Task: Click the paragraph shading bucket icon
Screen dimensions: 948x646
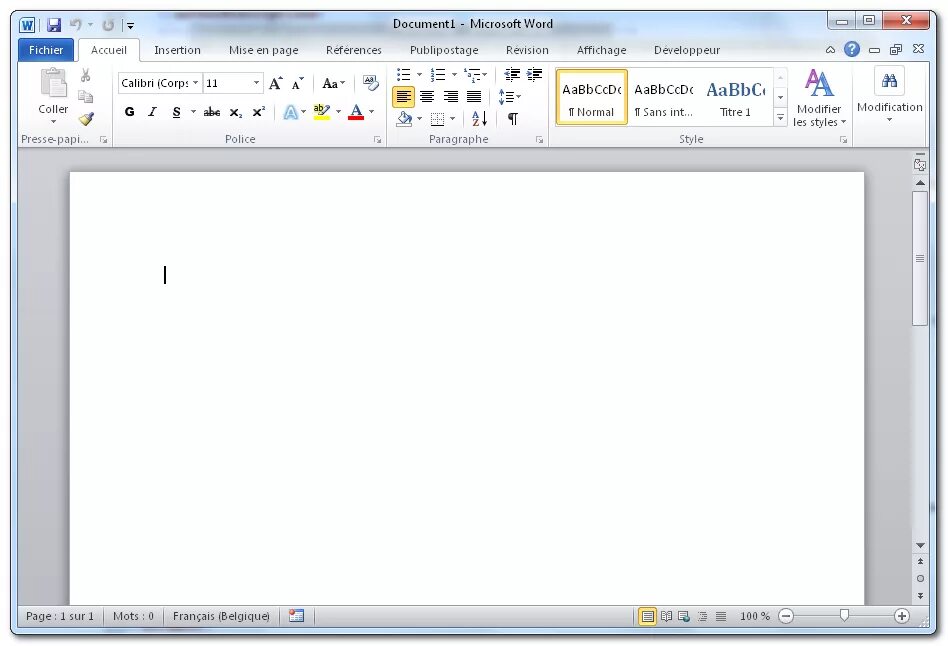Action: pos(404,119)
